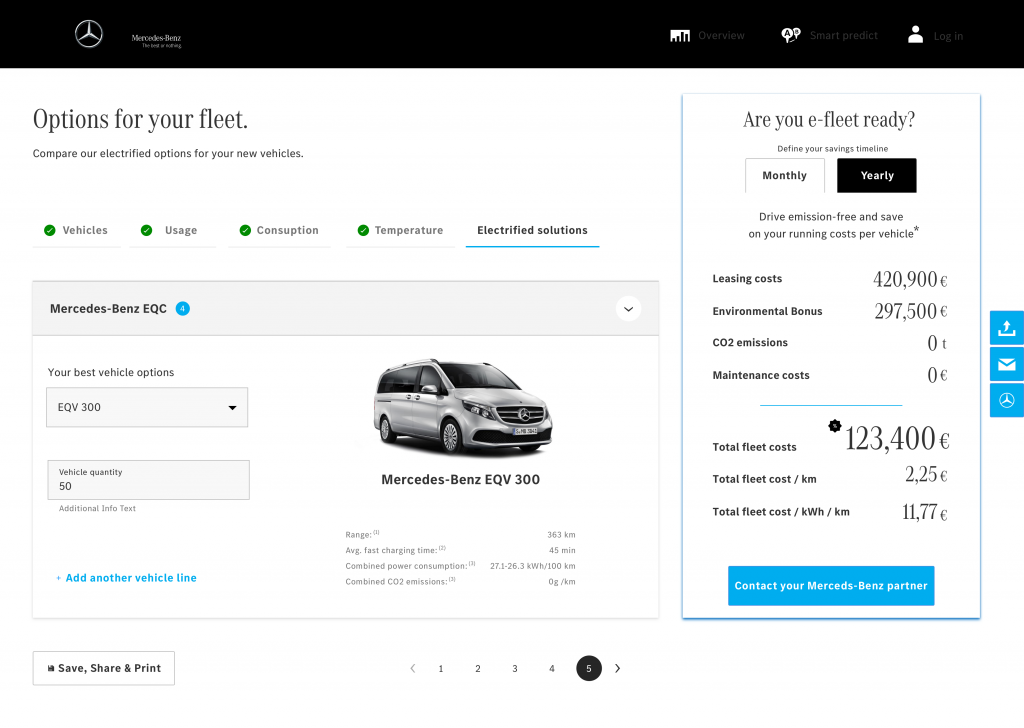
Task: Switch to the Temperature tab
Action: [x=400, y=230]
